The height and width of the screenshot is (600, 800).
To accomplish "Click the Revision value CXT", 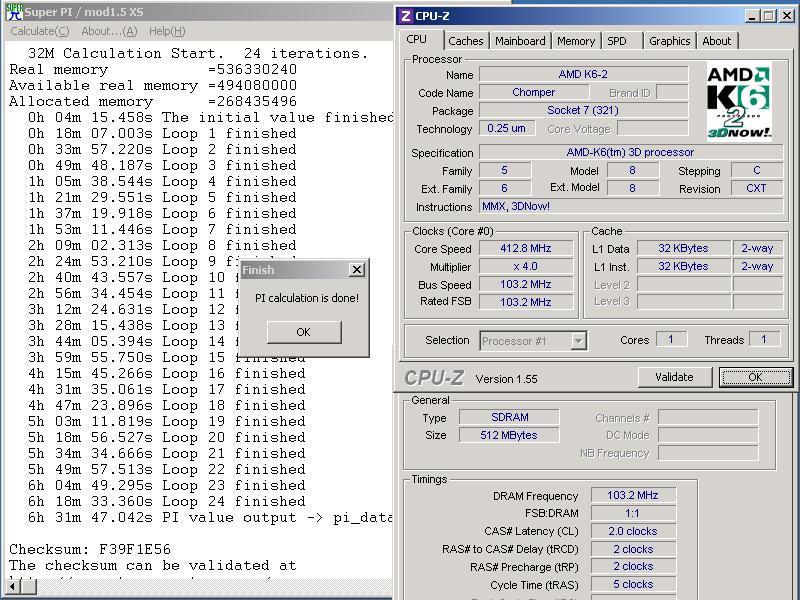I will 757,188.
